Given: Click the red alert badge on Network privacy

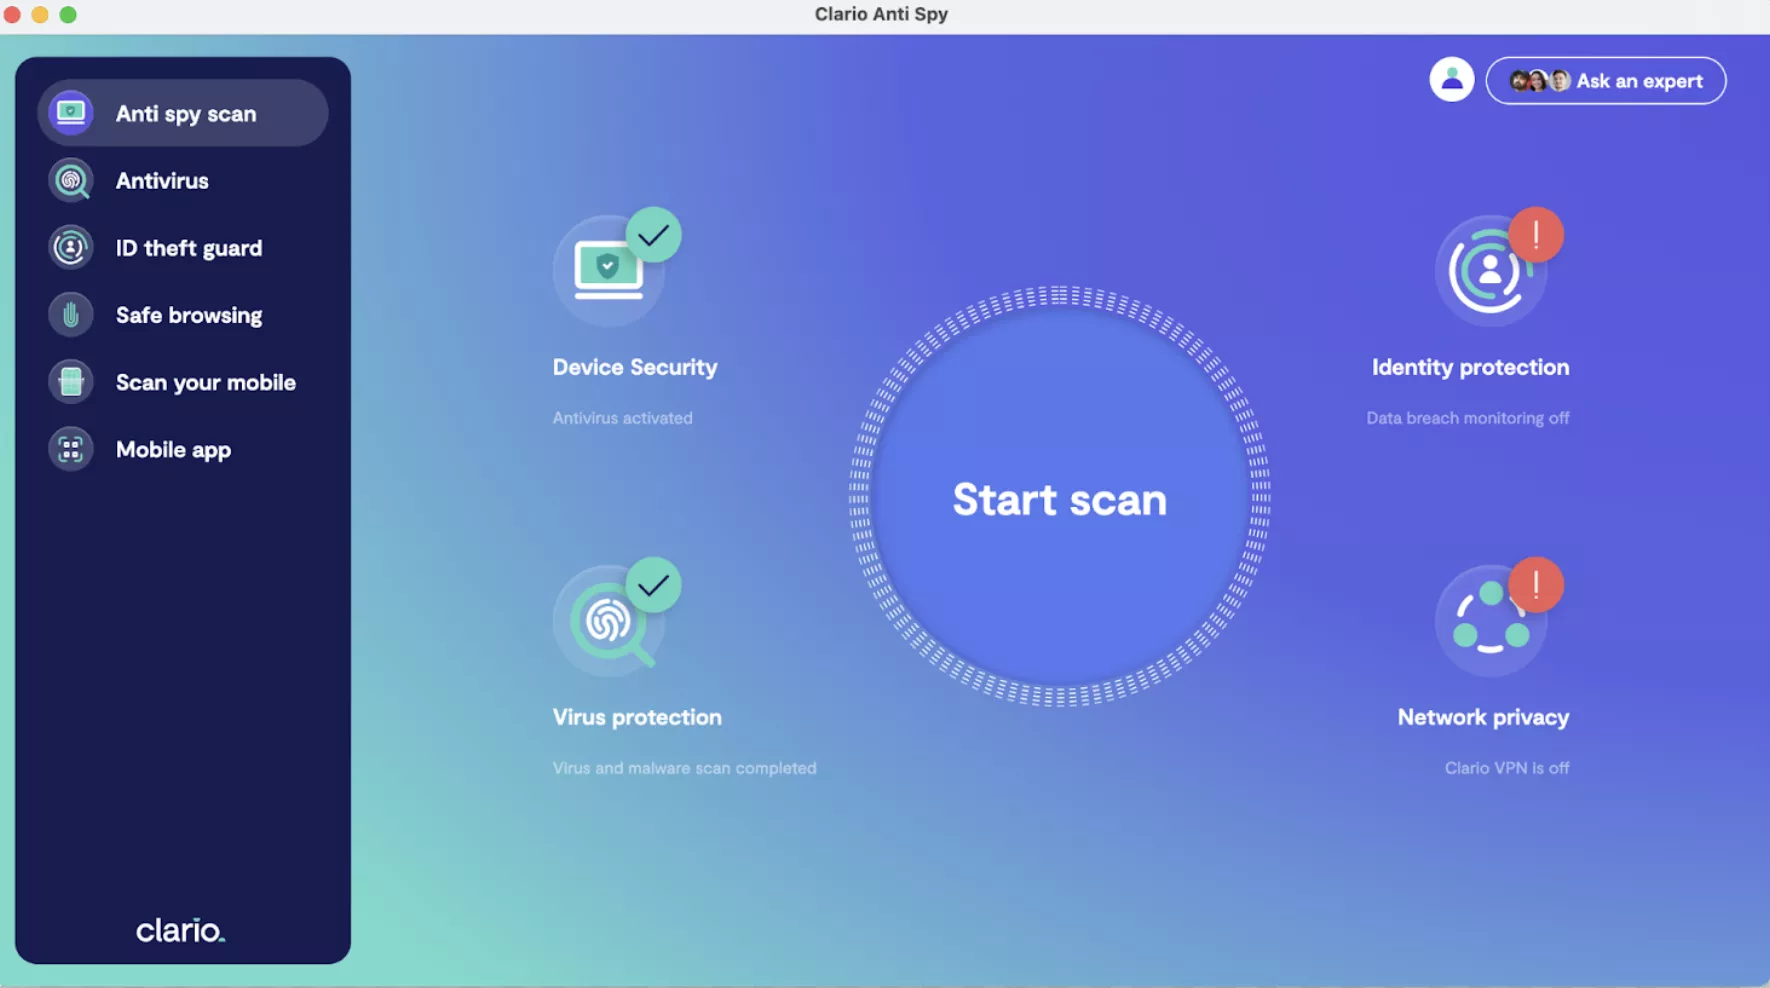Looking at the screenshot, I should click(1536, 585).
